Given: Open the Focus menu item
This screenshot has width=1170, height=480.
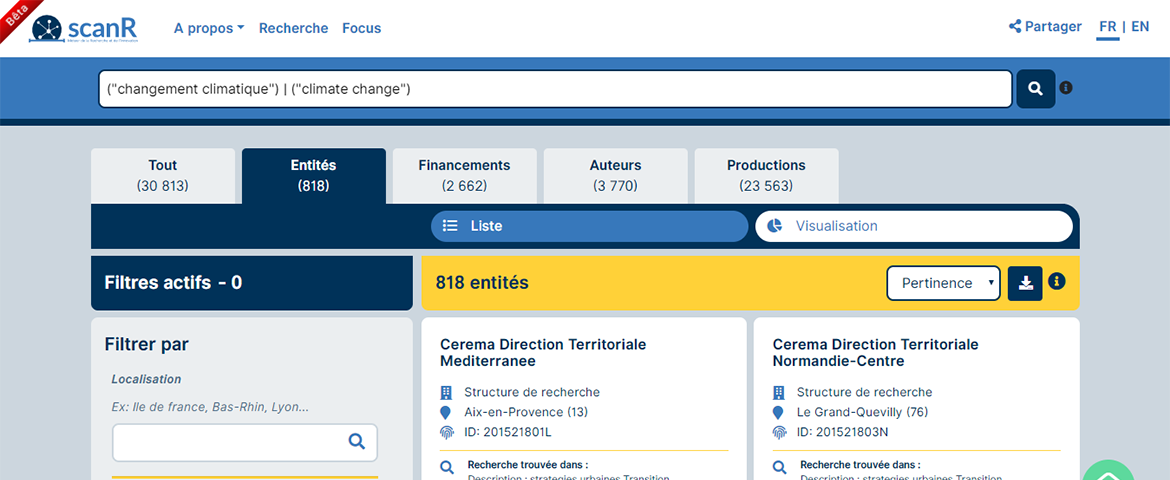Looking at the screenshot, I should tap(362, 28).
